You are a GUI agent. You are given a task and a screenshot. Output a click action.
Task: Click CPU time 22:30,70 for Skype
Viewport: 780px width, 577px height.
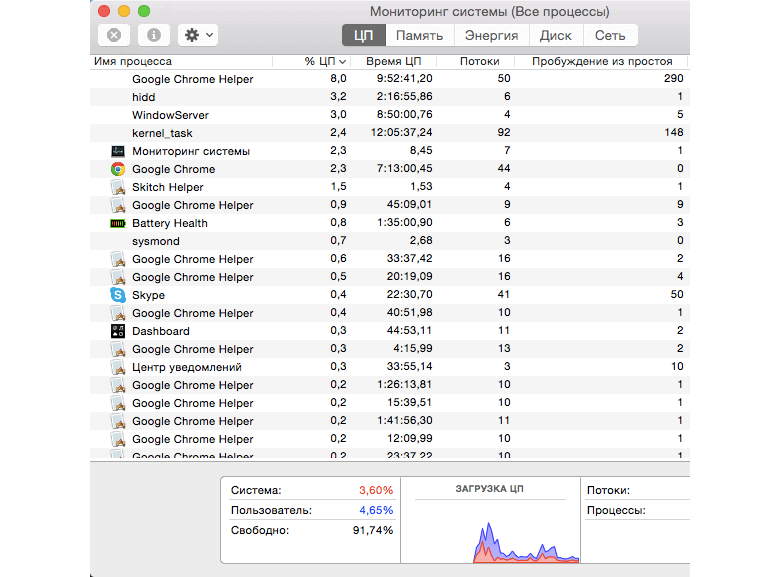pyautogui.click(x=409, y=294)
